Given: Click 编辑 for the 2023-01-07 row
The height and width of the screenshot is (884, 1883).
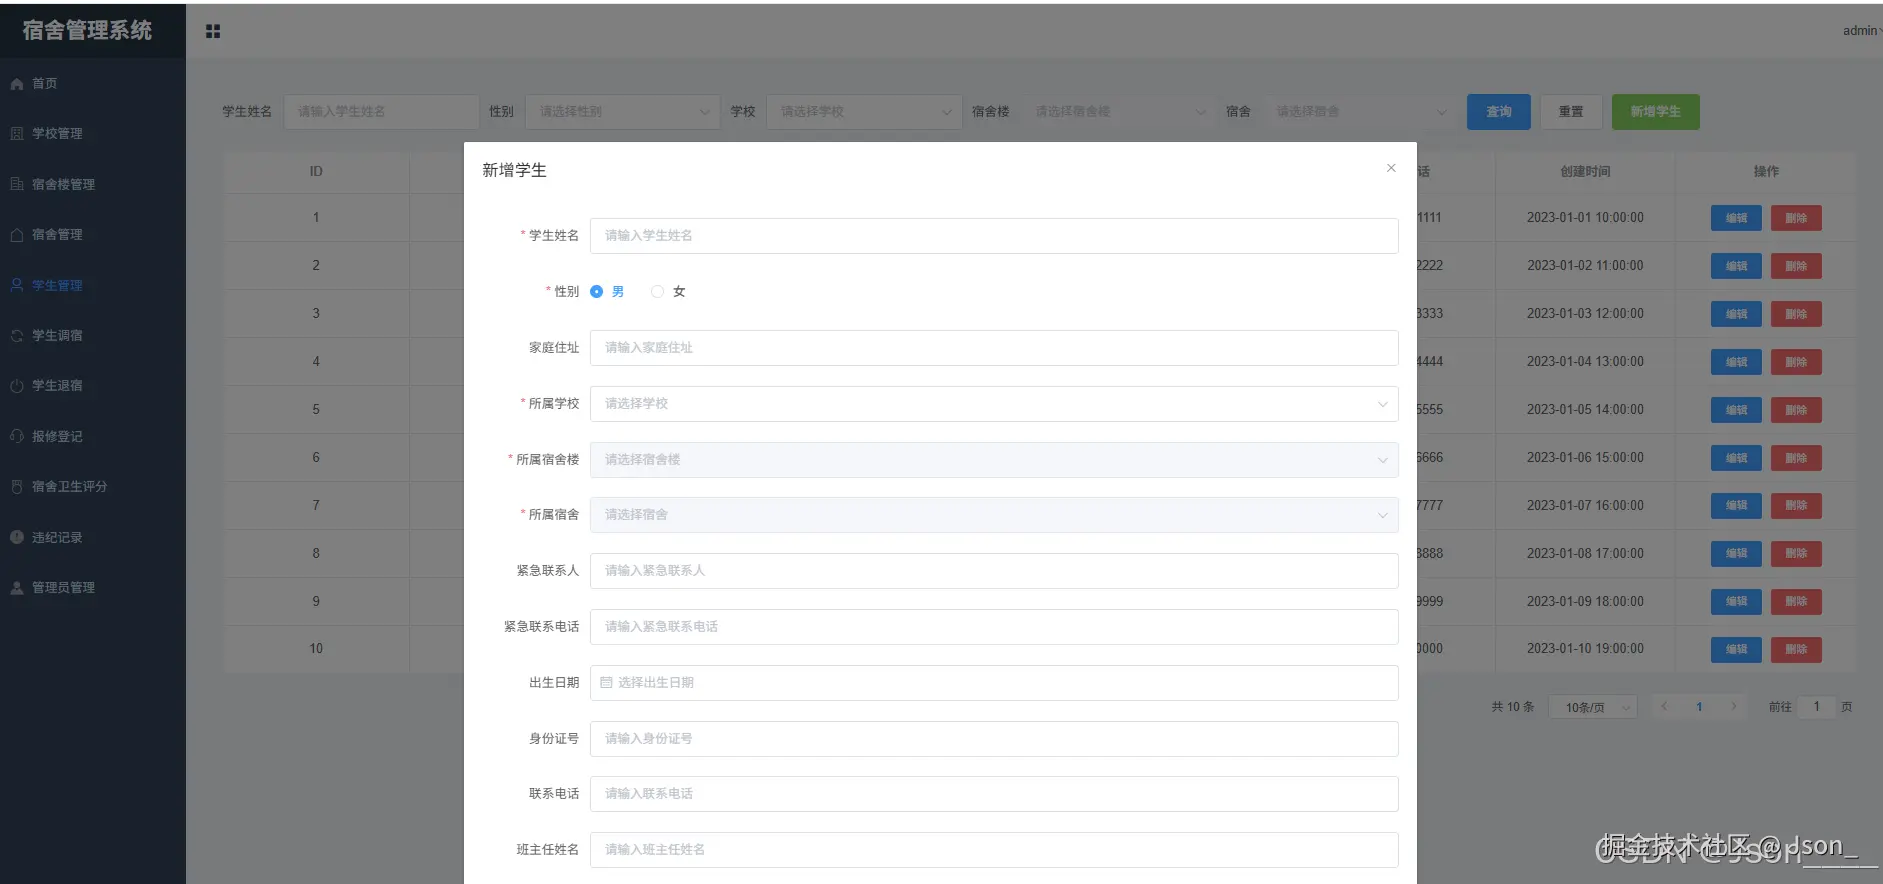Looking at the screenshot, I should (x=1736, y=506).
